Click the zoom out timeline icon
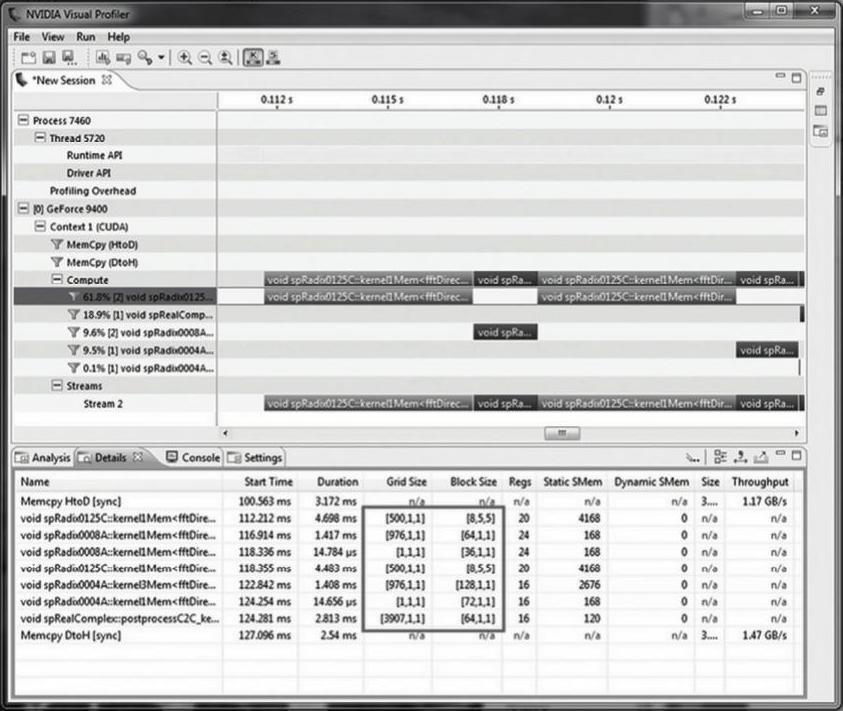 205,58
